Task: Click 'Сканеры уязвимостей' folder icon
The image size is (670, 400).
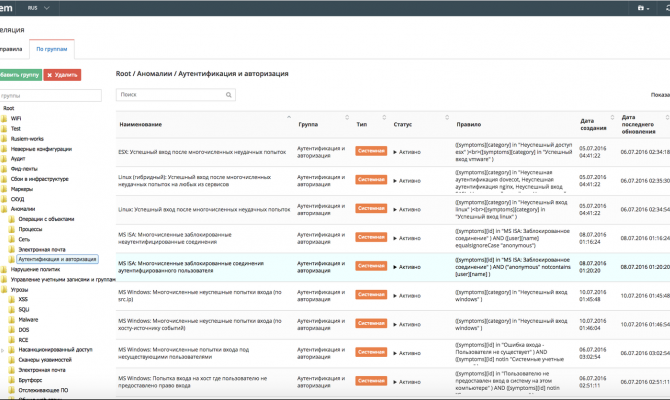Action: tap(12, 360)
